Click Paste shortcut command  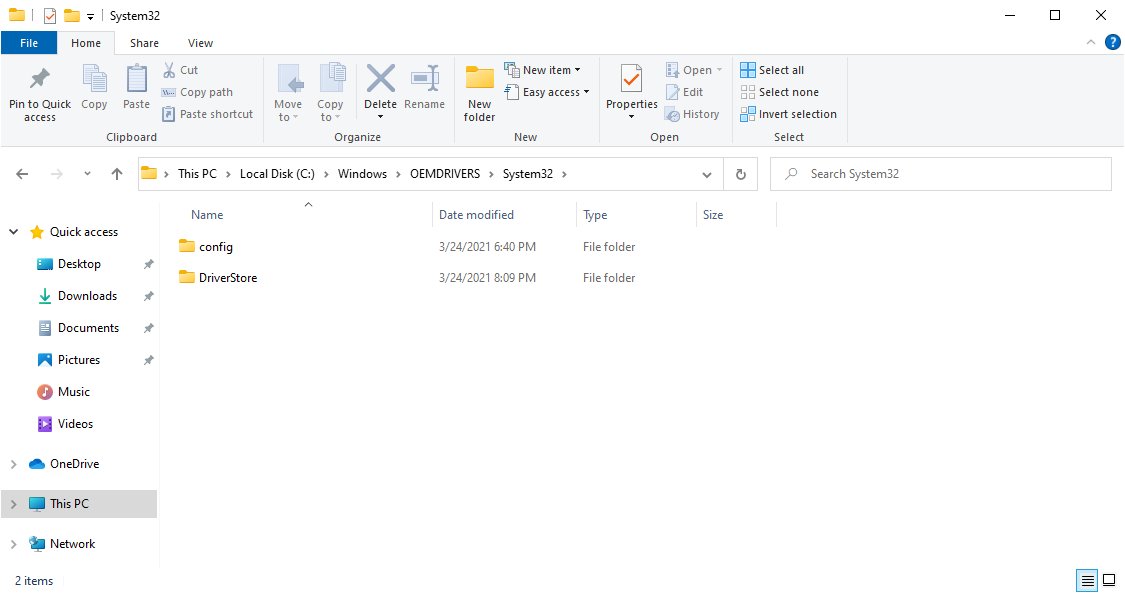(207, 114)
